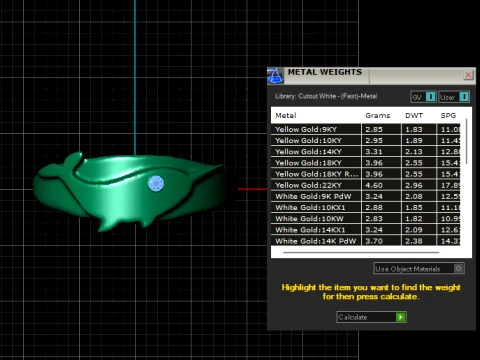Click the green arrow on Calculate
Image resolution: width=480 pixels, height=360 pixels.
point(401,317)
